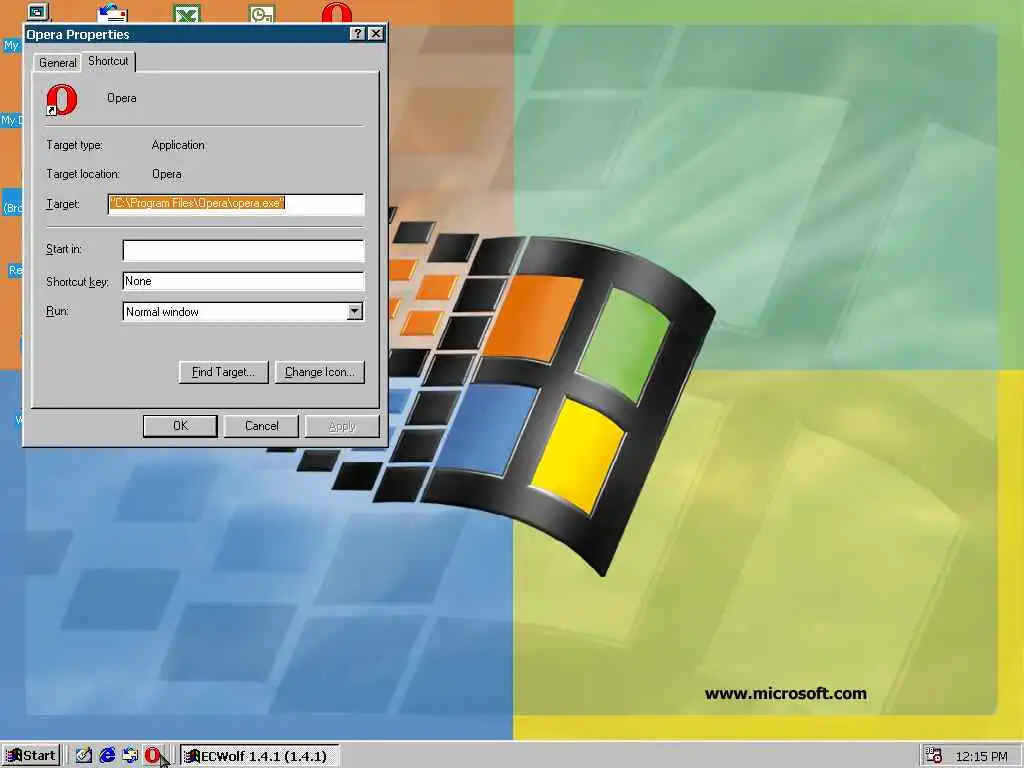1024x768 pixels.
Task: Click the Excel shortcut icon on the desktop
Action: [187, 12]
